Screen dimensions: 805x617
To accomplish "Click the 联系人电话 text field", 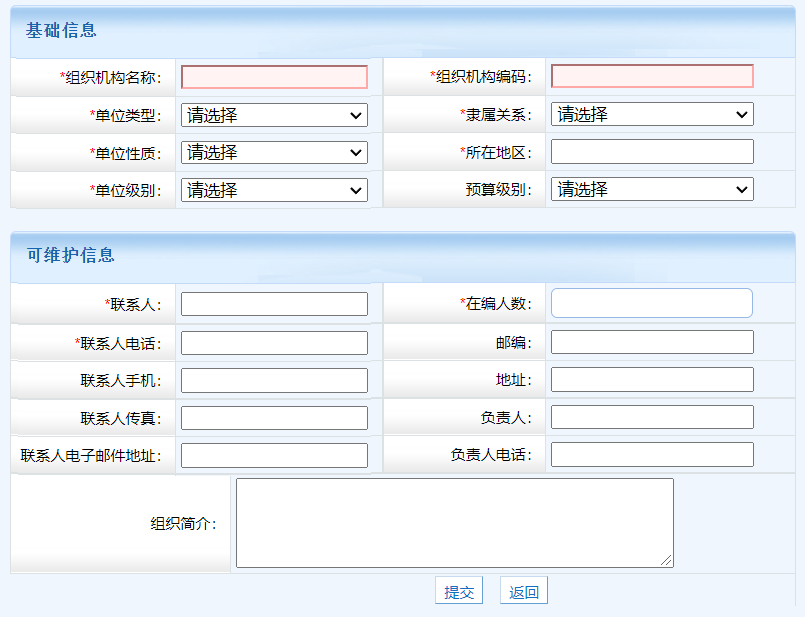I will [274, 343].
